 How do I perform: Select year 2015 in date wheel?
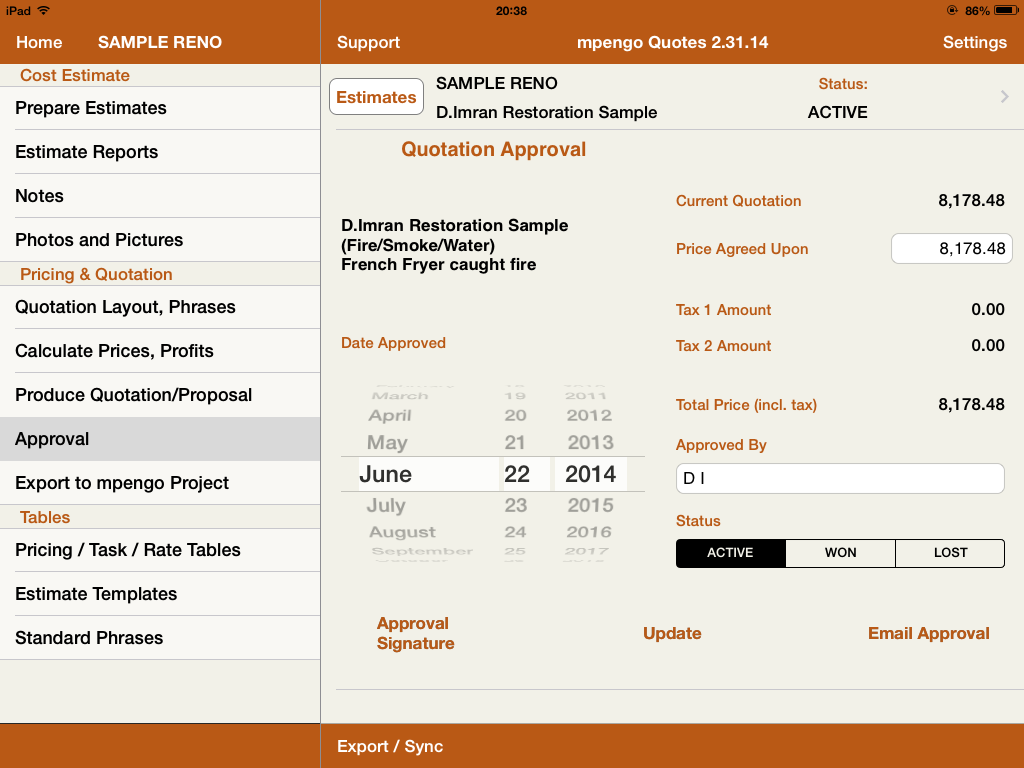pyautogui.click(x=590, y=506)
